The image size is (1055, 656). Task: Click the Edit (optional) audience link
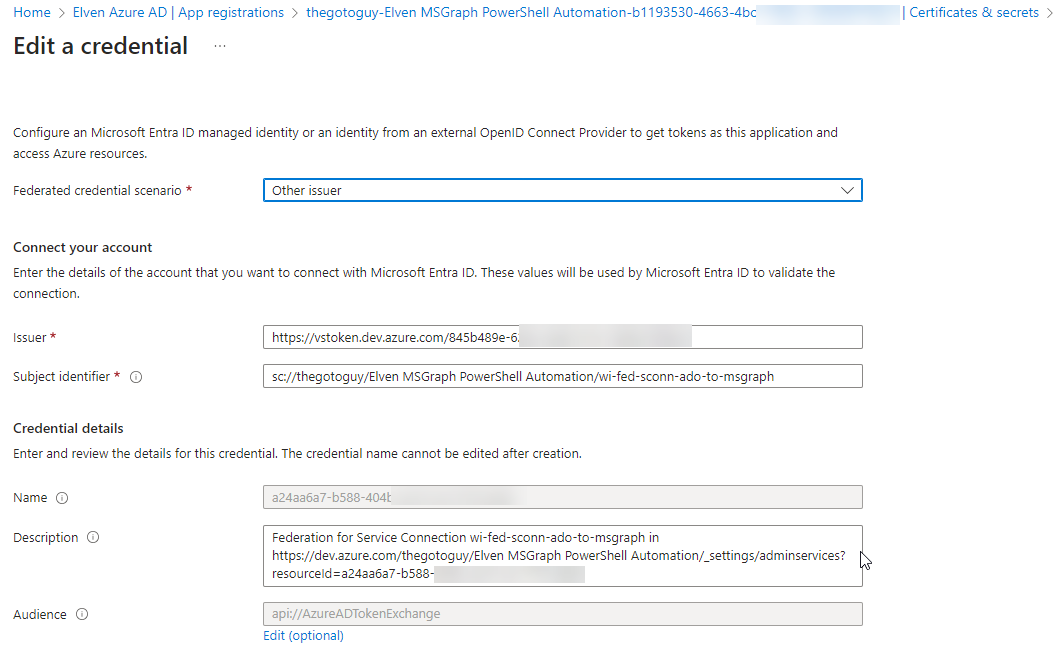coord(303,636)
